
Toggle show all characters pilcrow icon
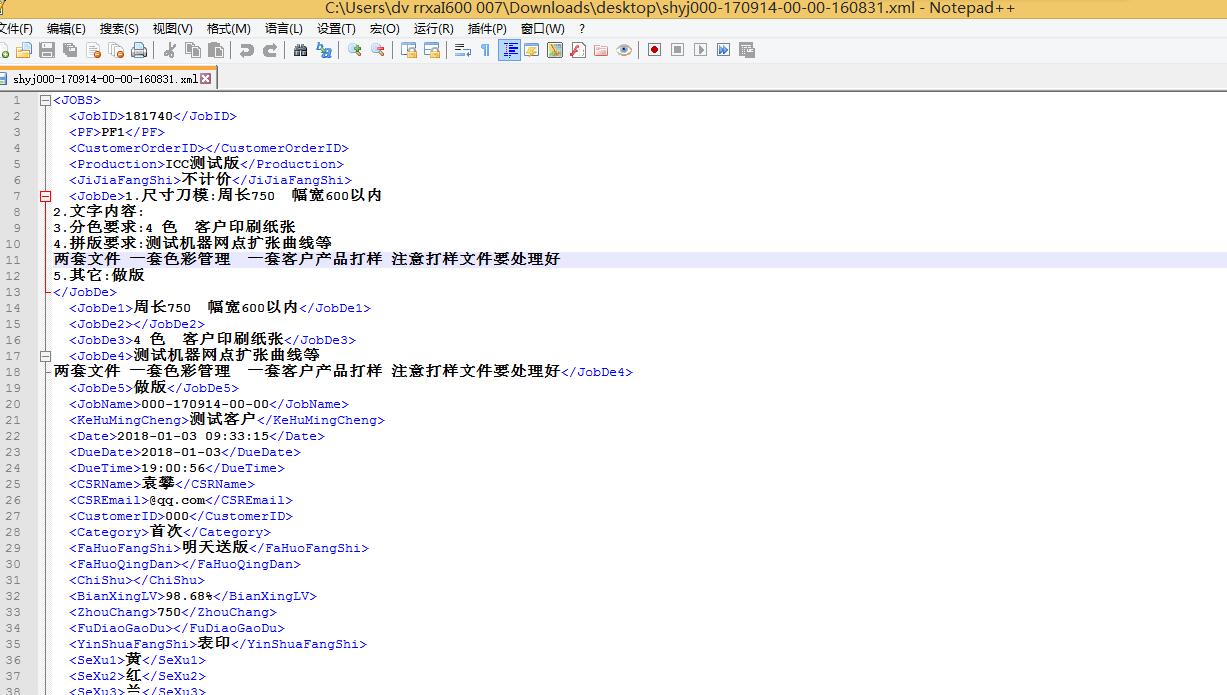pyautogui.click(x=485, y=50)
